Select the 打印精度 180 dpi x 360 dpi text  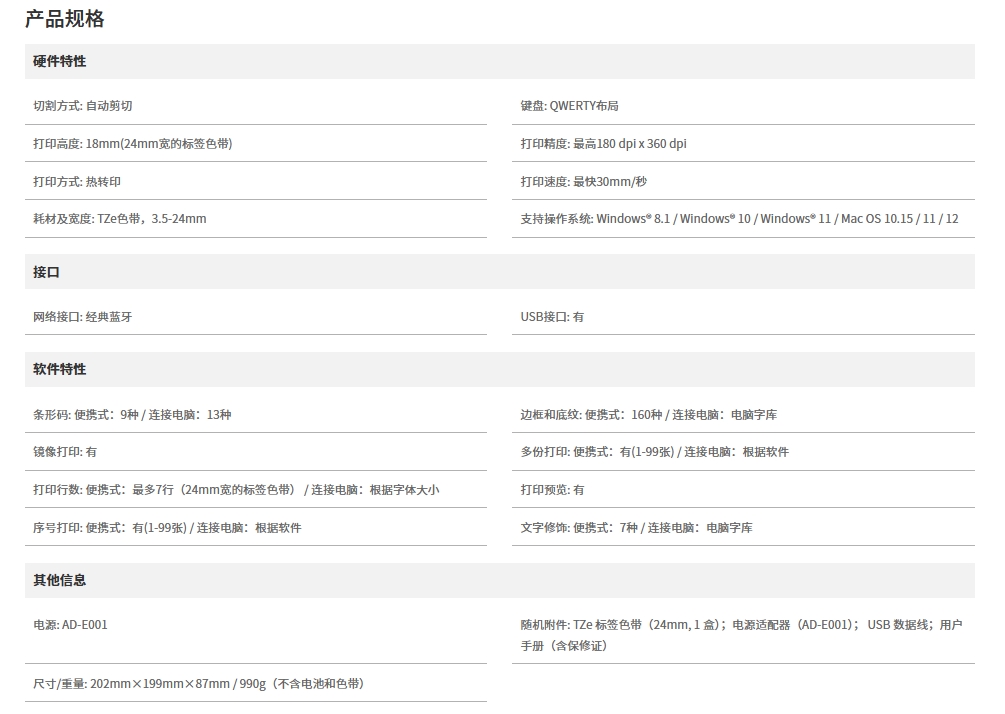coord(603,144)
